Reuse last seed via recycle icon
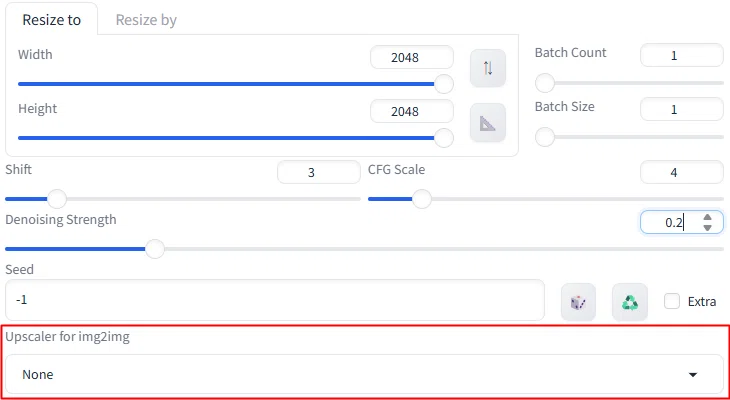Screen dimensions: 730x400 (x=629, y=302)
